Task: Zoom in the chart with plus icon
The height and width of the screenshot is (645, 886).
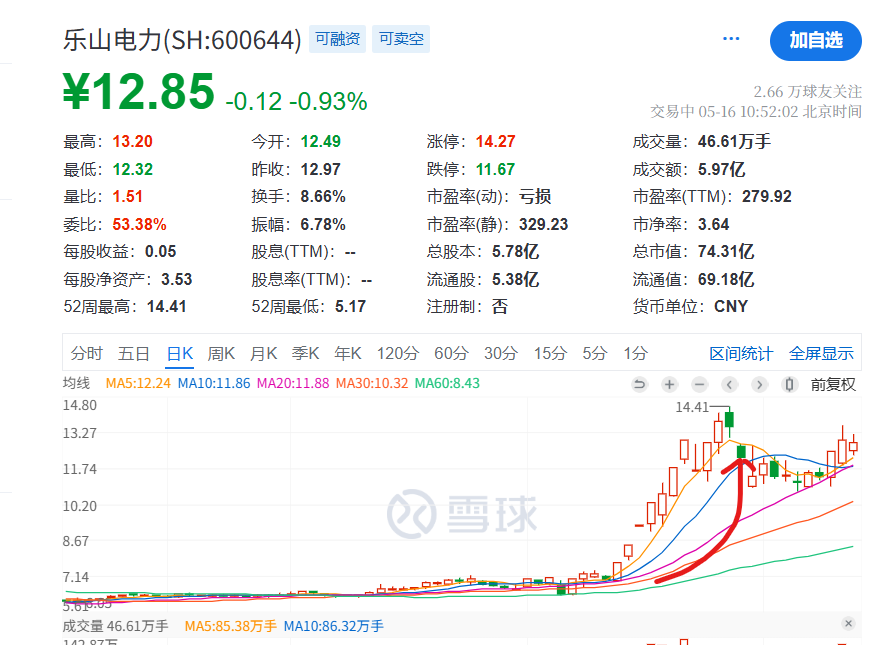Action: tap(669, 385)
